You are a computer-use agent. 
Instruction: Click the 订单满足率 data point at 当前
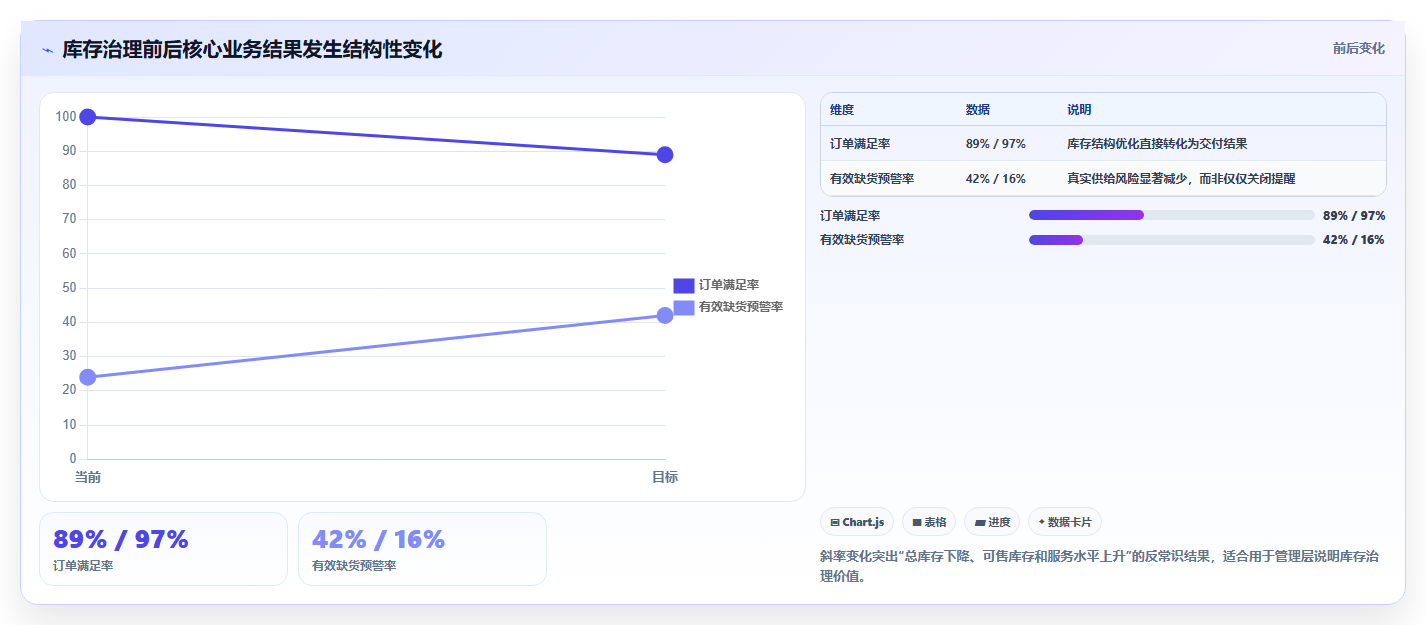click(x=88, y=117)
